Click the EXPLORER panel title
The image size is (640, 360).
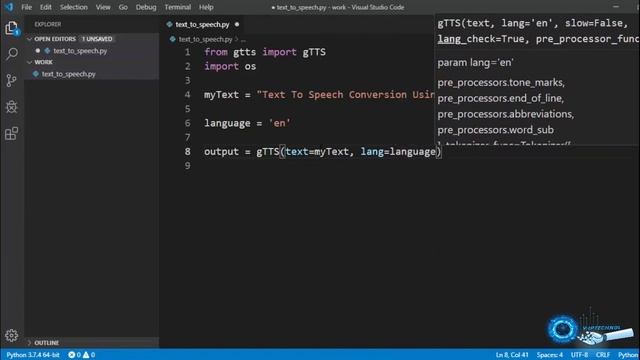48,24
